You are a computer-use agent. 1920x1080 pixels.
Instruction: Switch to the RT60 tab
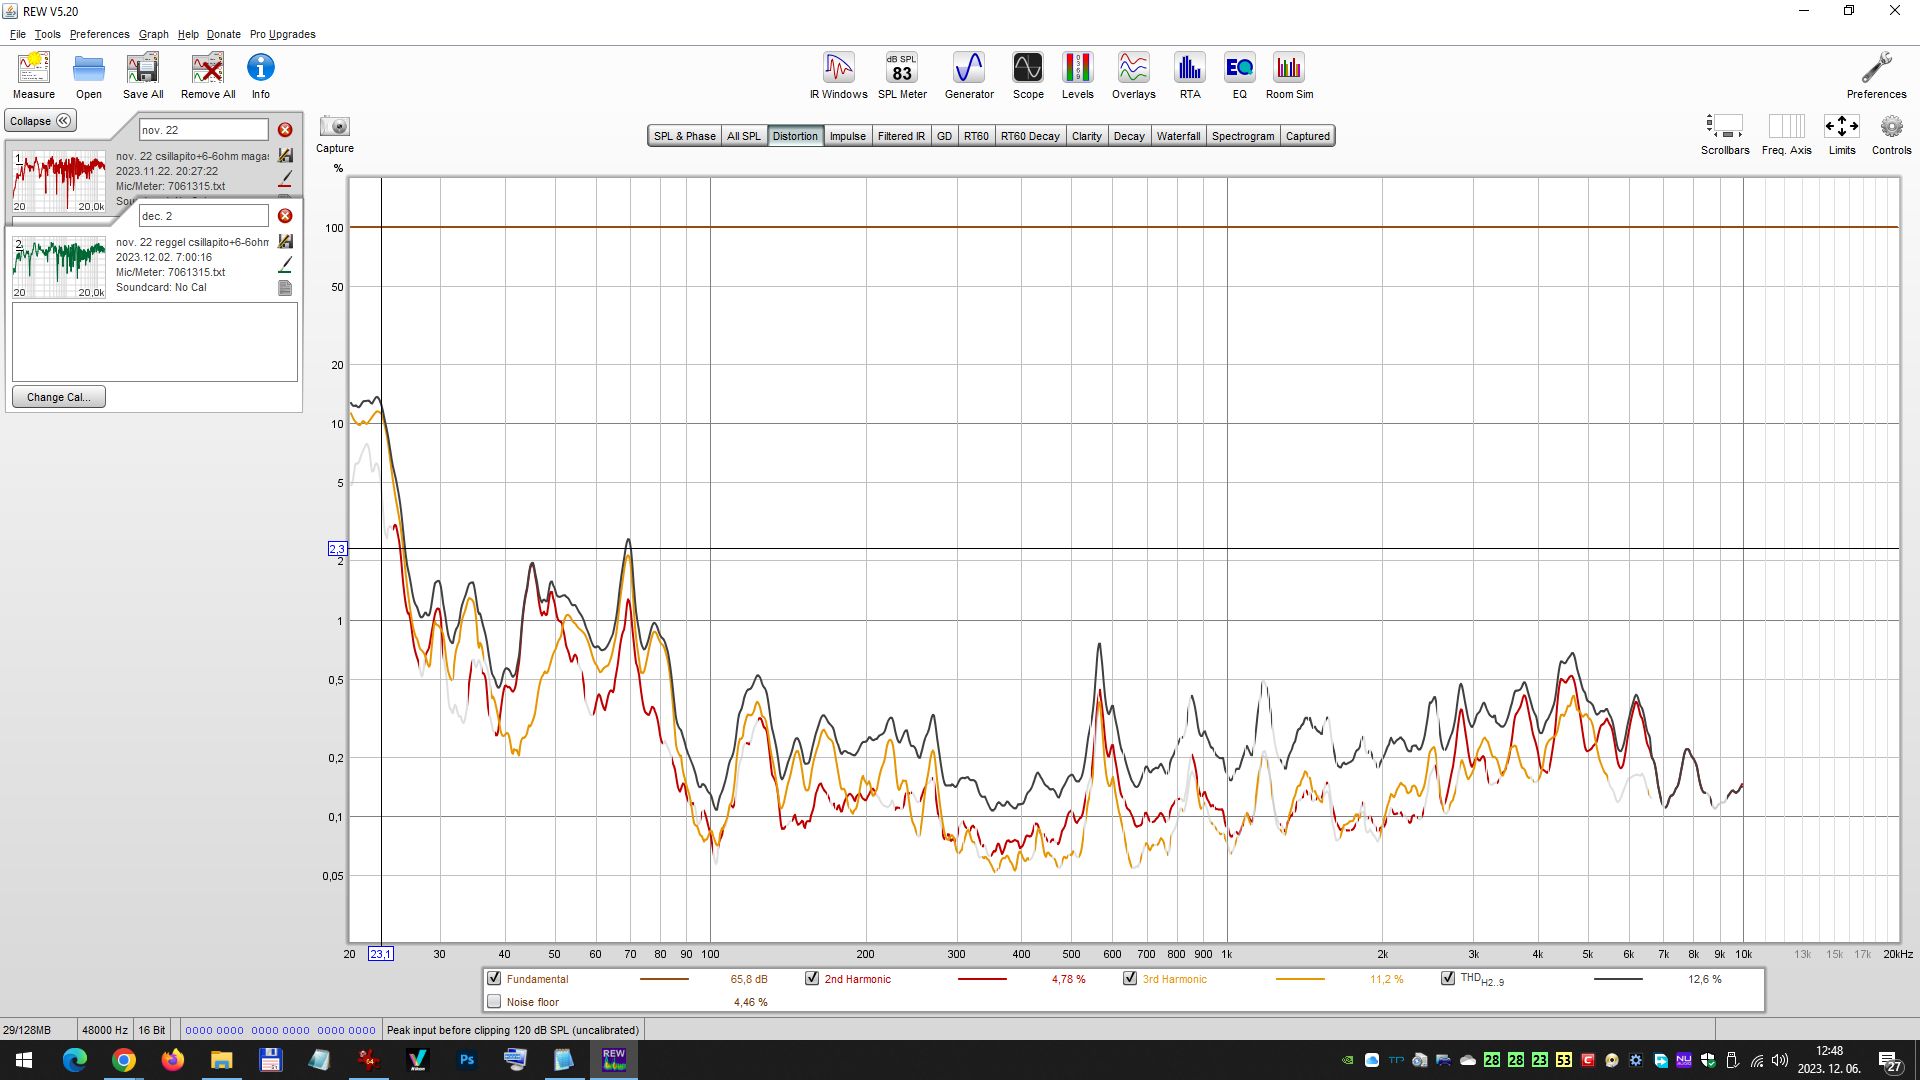click(976, 136)
